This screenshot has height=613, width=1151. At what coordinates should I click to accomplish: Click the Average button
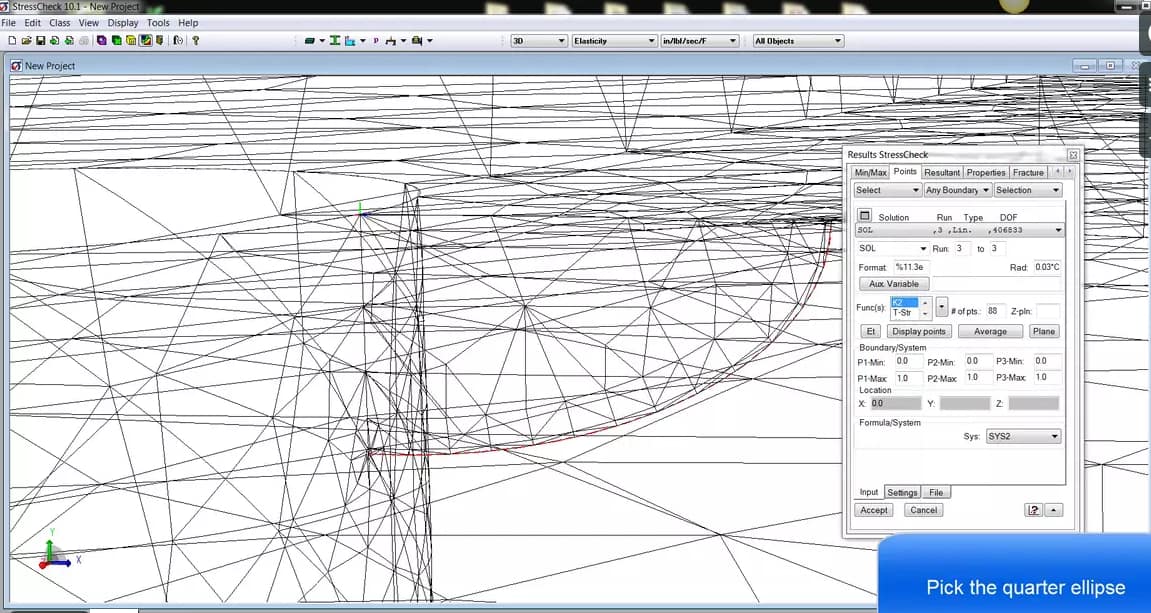pyautogui.click(x=990, y=331)
